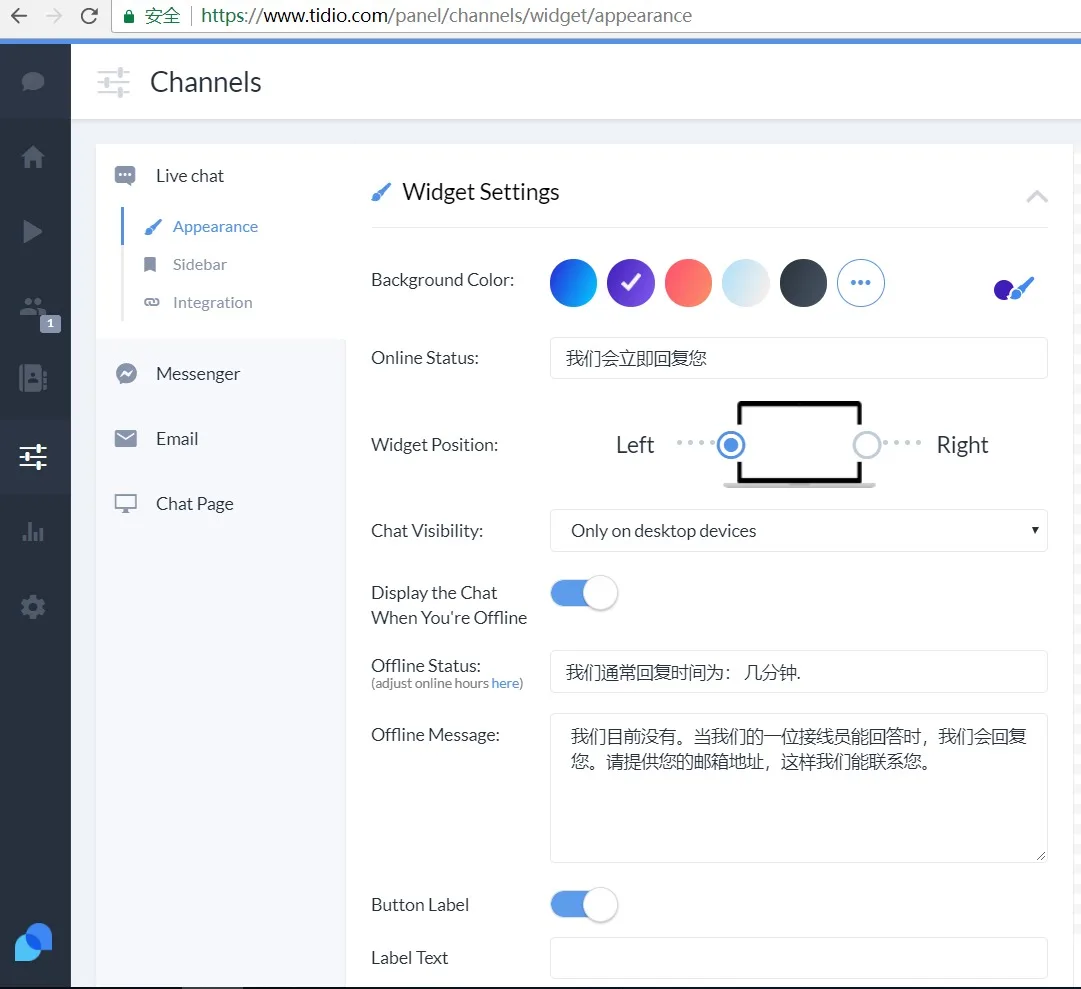Click the Background Color label
The width and height of the screenshot is (1081, 989).
[443, 280]
